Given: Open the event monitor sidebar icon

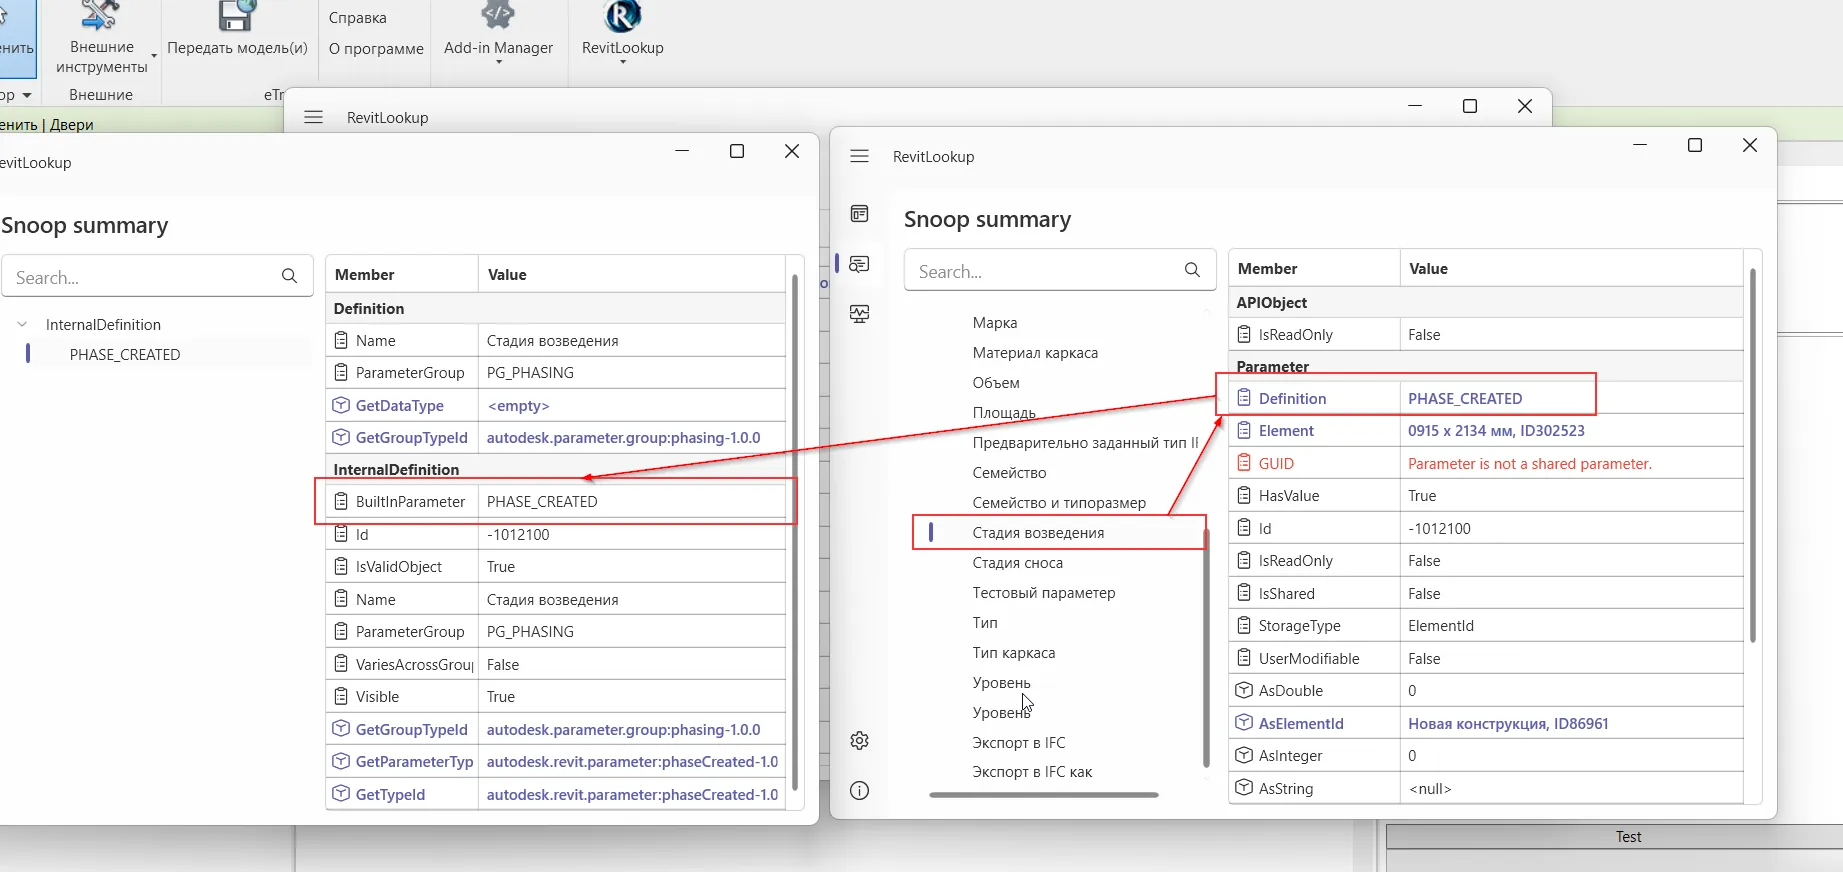Looking at the screenshot, I should coord(859,314).
